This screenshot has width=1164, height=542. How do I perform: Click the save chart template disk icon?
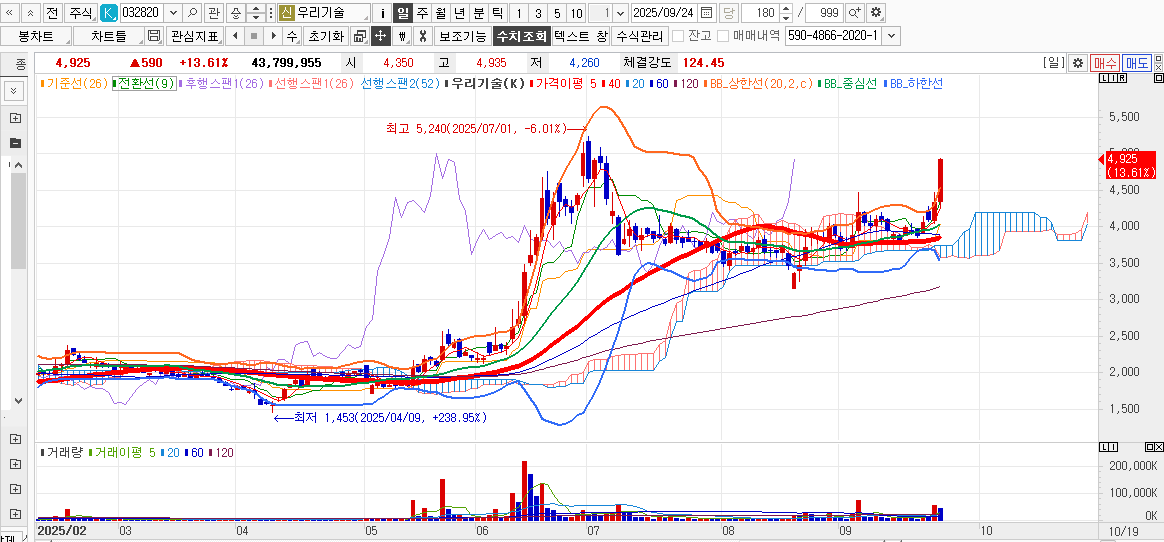(154, 36)
